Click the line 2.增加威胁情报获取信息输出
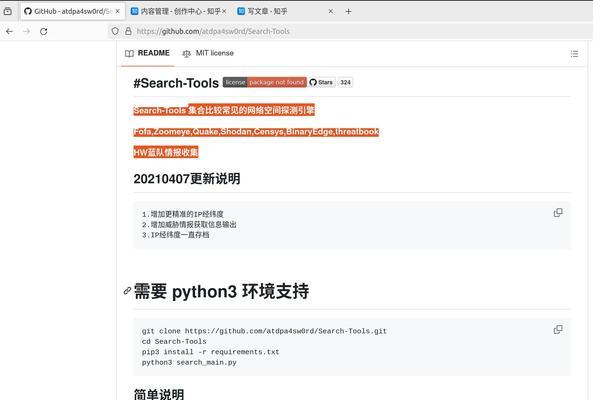593x400 pixels. (189, 225)
